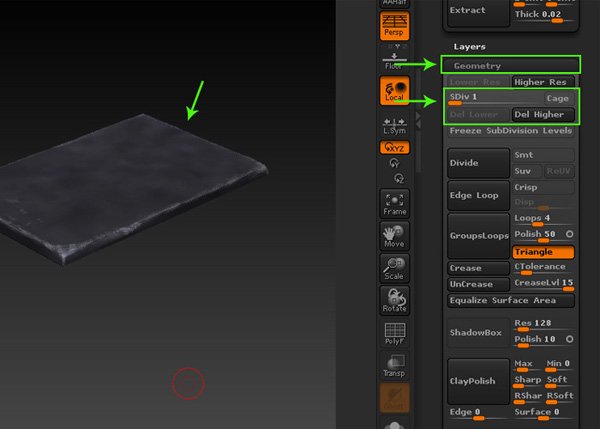The width and height of the screenshot is (600, 429).
Task: Select the Move canvas icon
Action: [x=395, y=236]
